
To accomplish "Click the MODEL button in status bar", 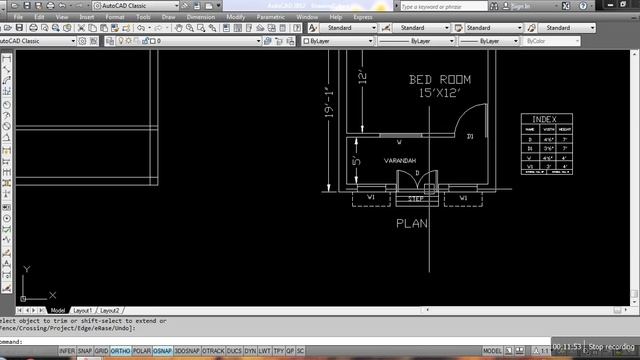I will tap(492, 351).
